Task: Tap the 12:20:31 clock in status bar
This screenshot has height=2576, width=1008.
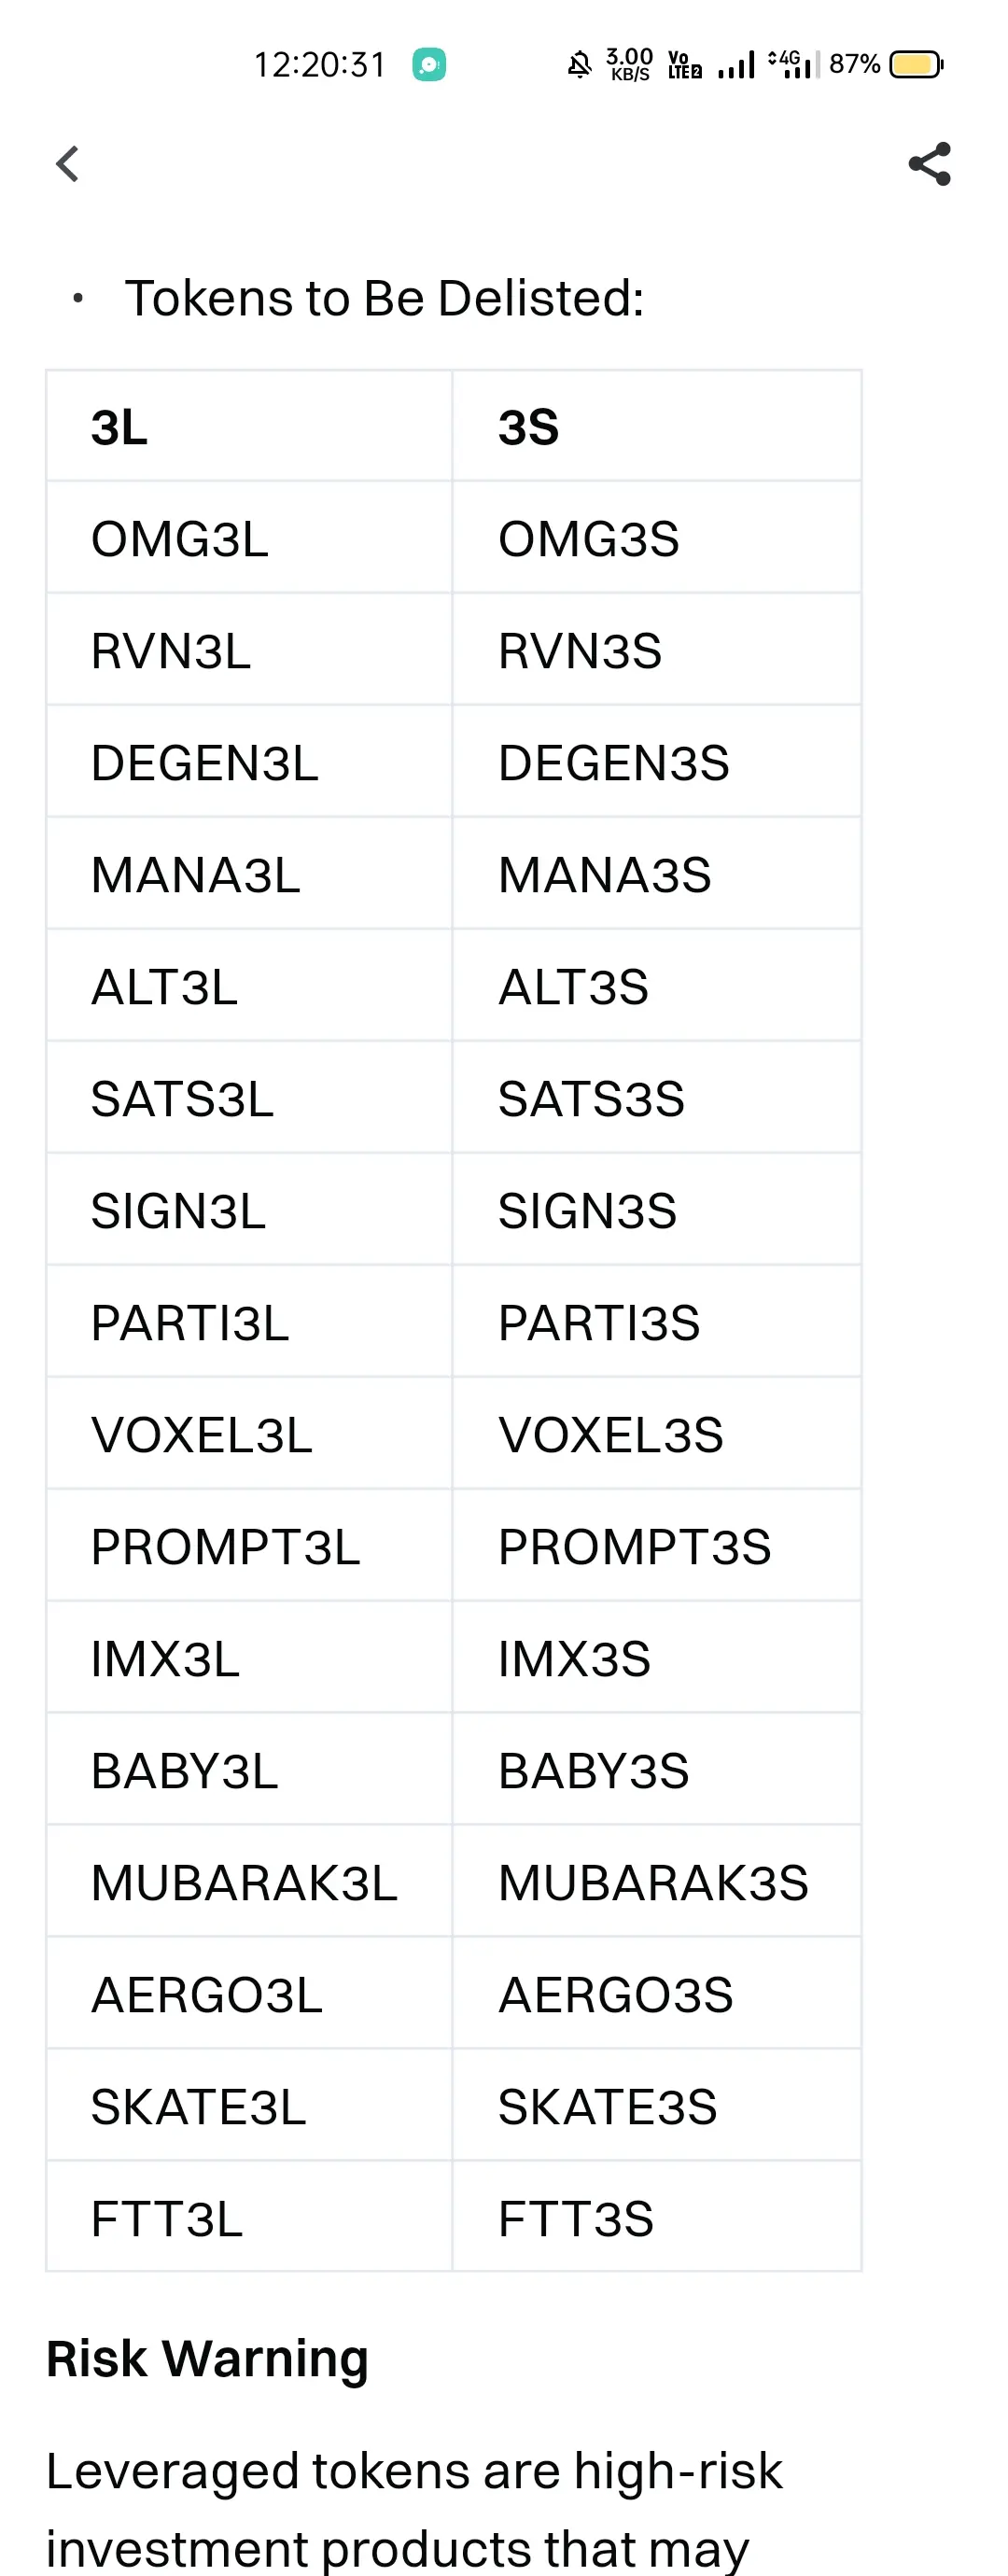Action: 319,65
